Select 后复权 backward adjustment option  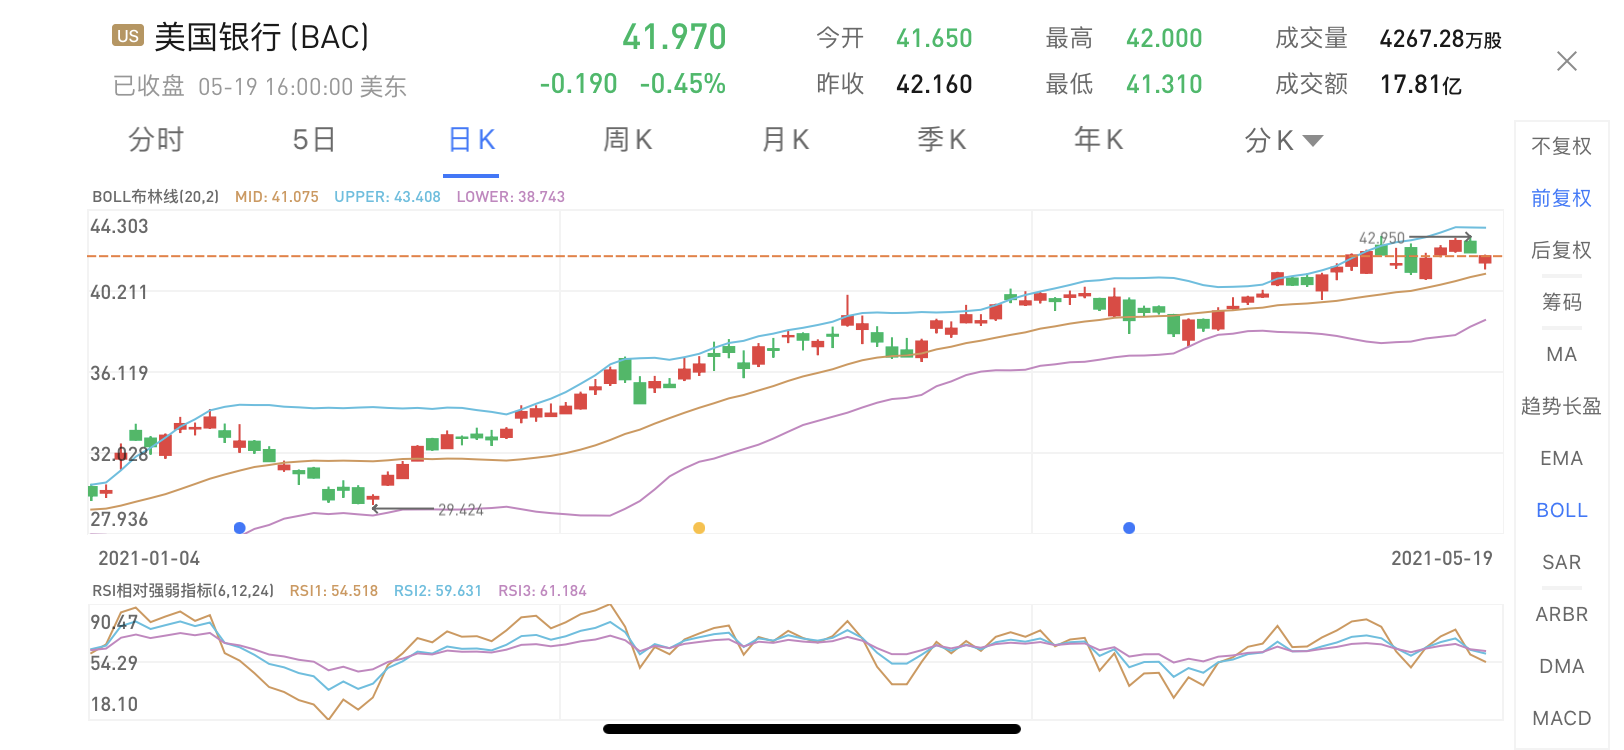pos(1561,250)
